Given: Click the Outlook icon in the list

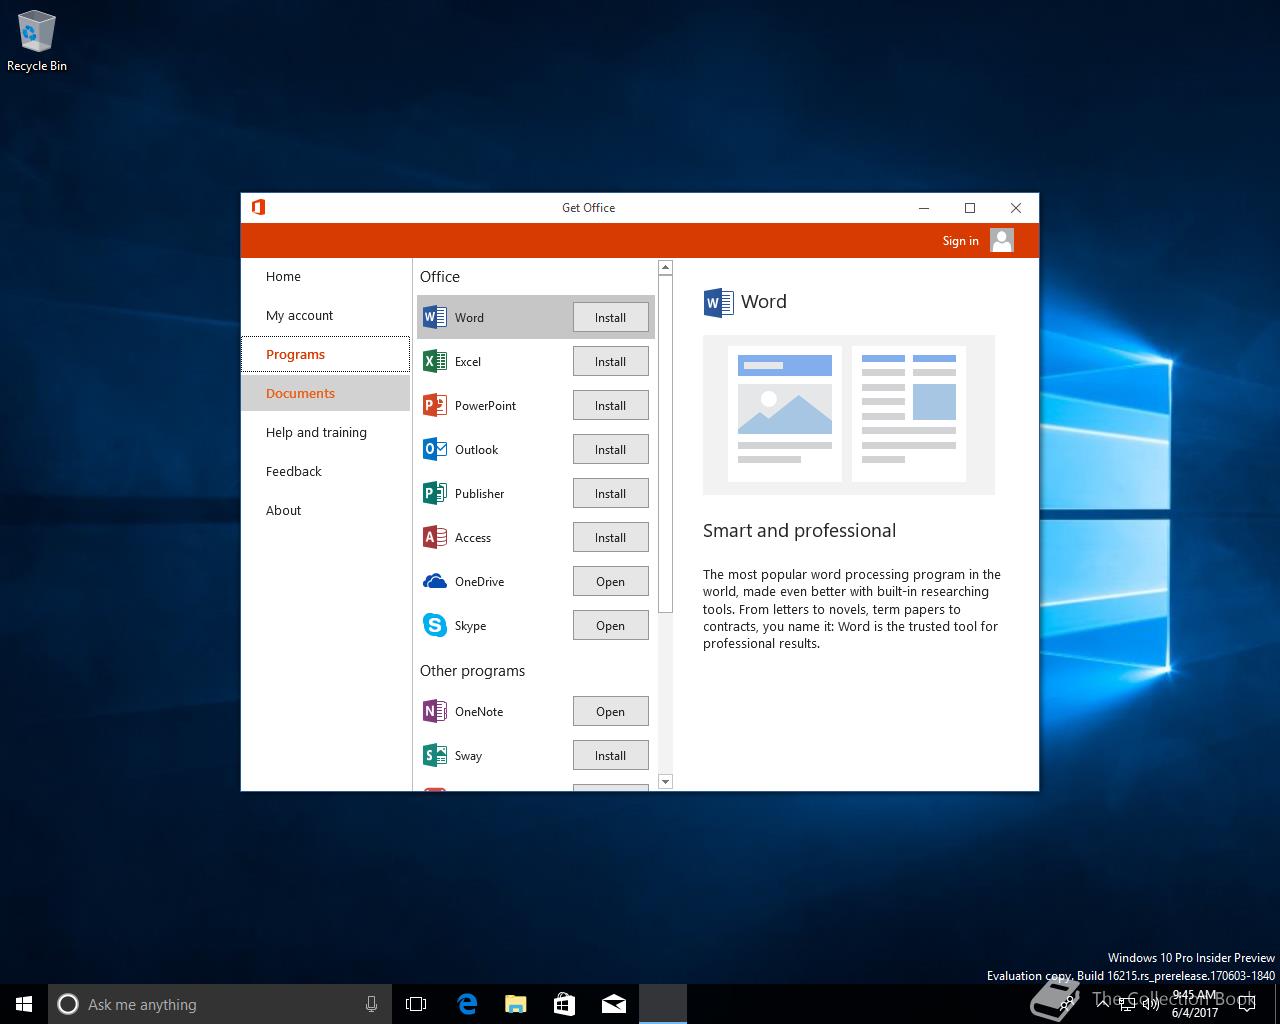Looking at the screenshot, I should point(434,449).
